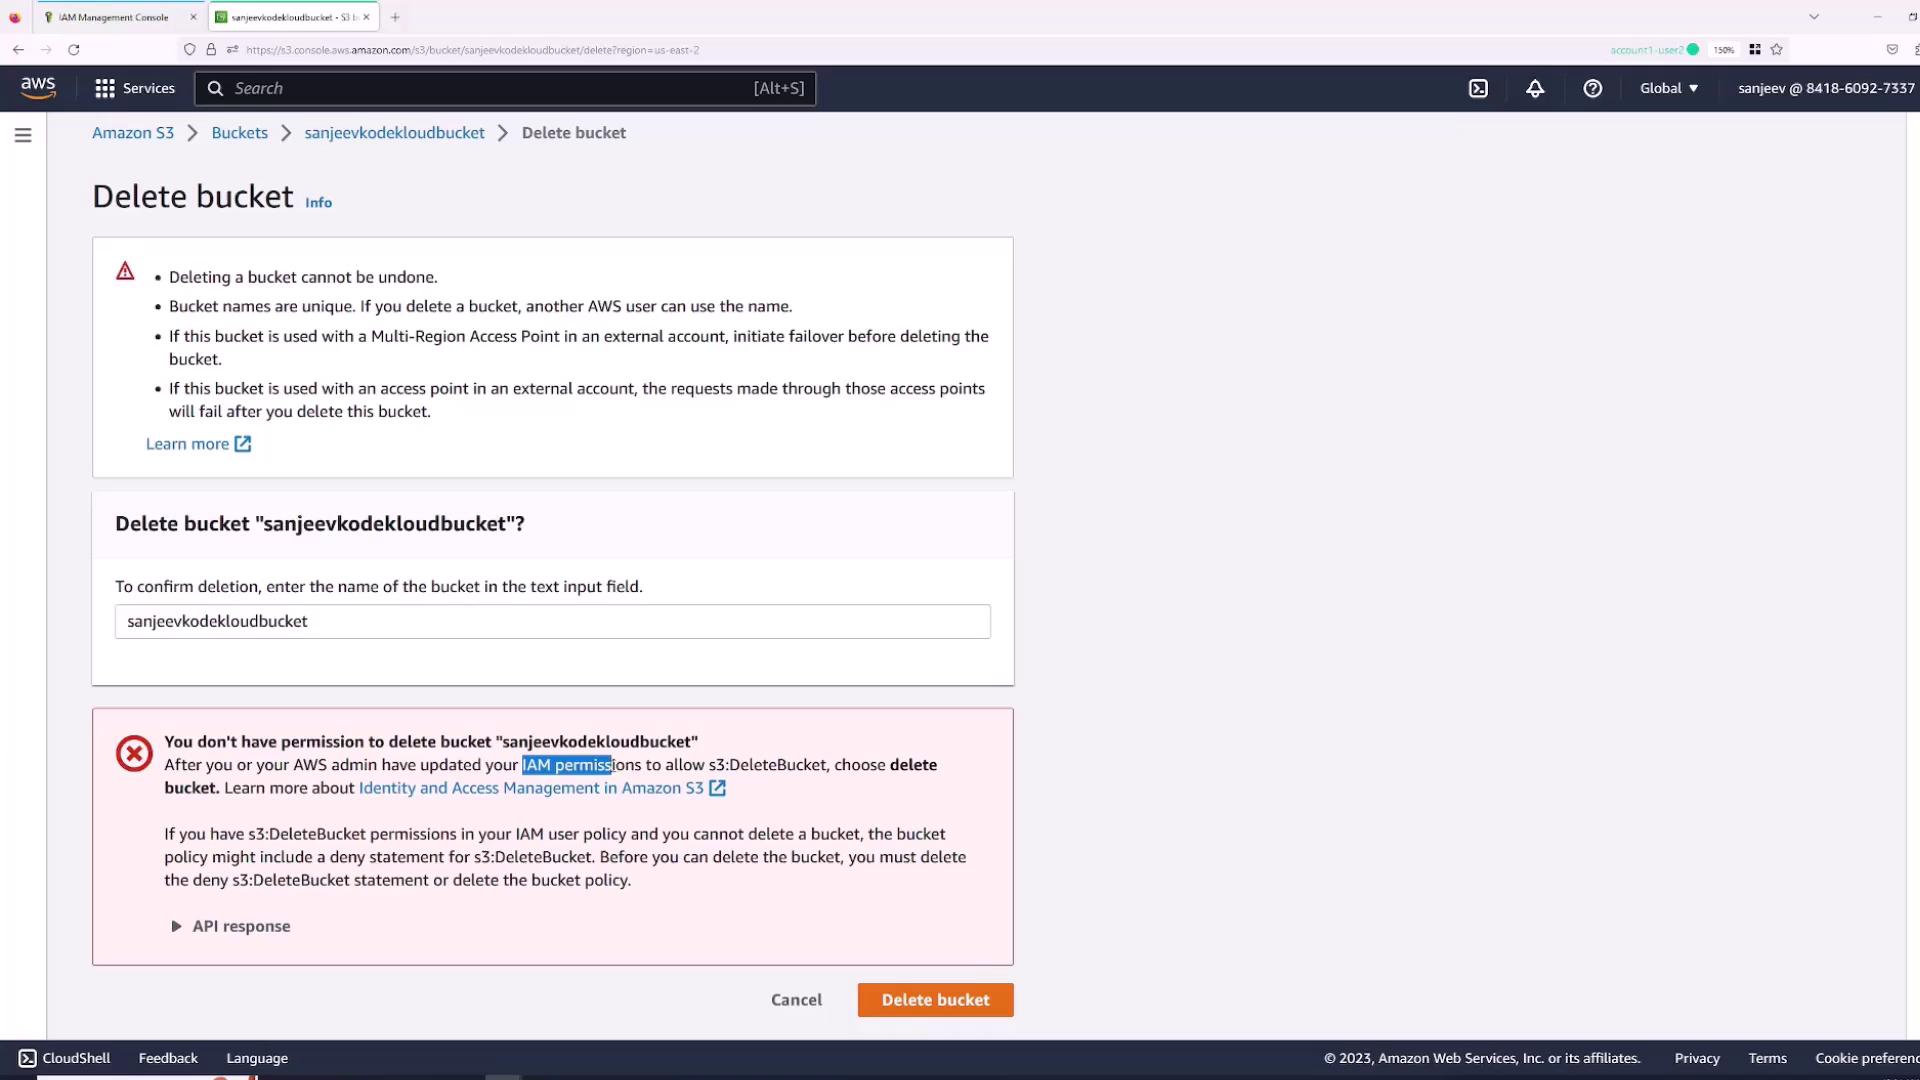Image resolution: width=1920 pixels, height=1080 pixels.
Task: Click the external link icon beside Learn more
Action: pyautogui.click(x=243, y=444)
